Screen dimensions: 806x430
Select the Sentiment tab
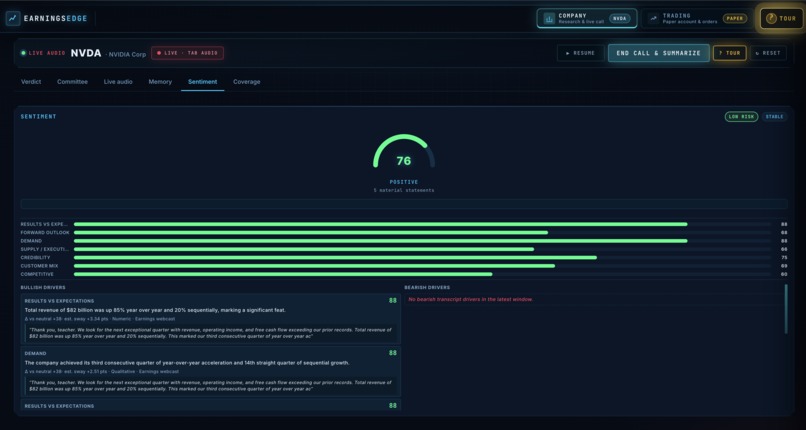click(203, 82)
